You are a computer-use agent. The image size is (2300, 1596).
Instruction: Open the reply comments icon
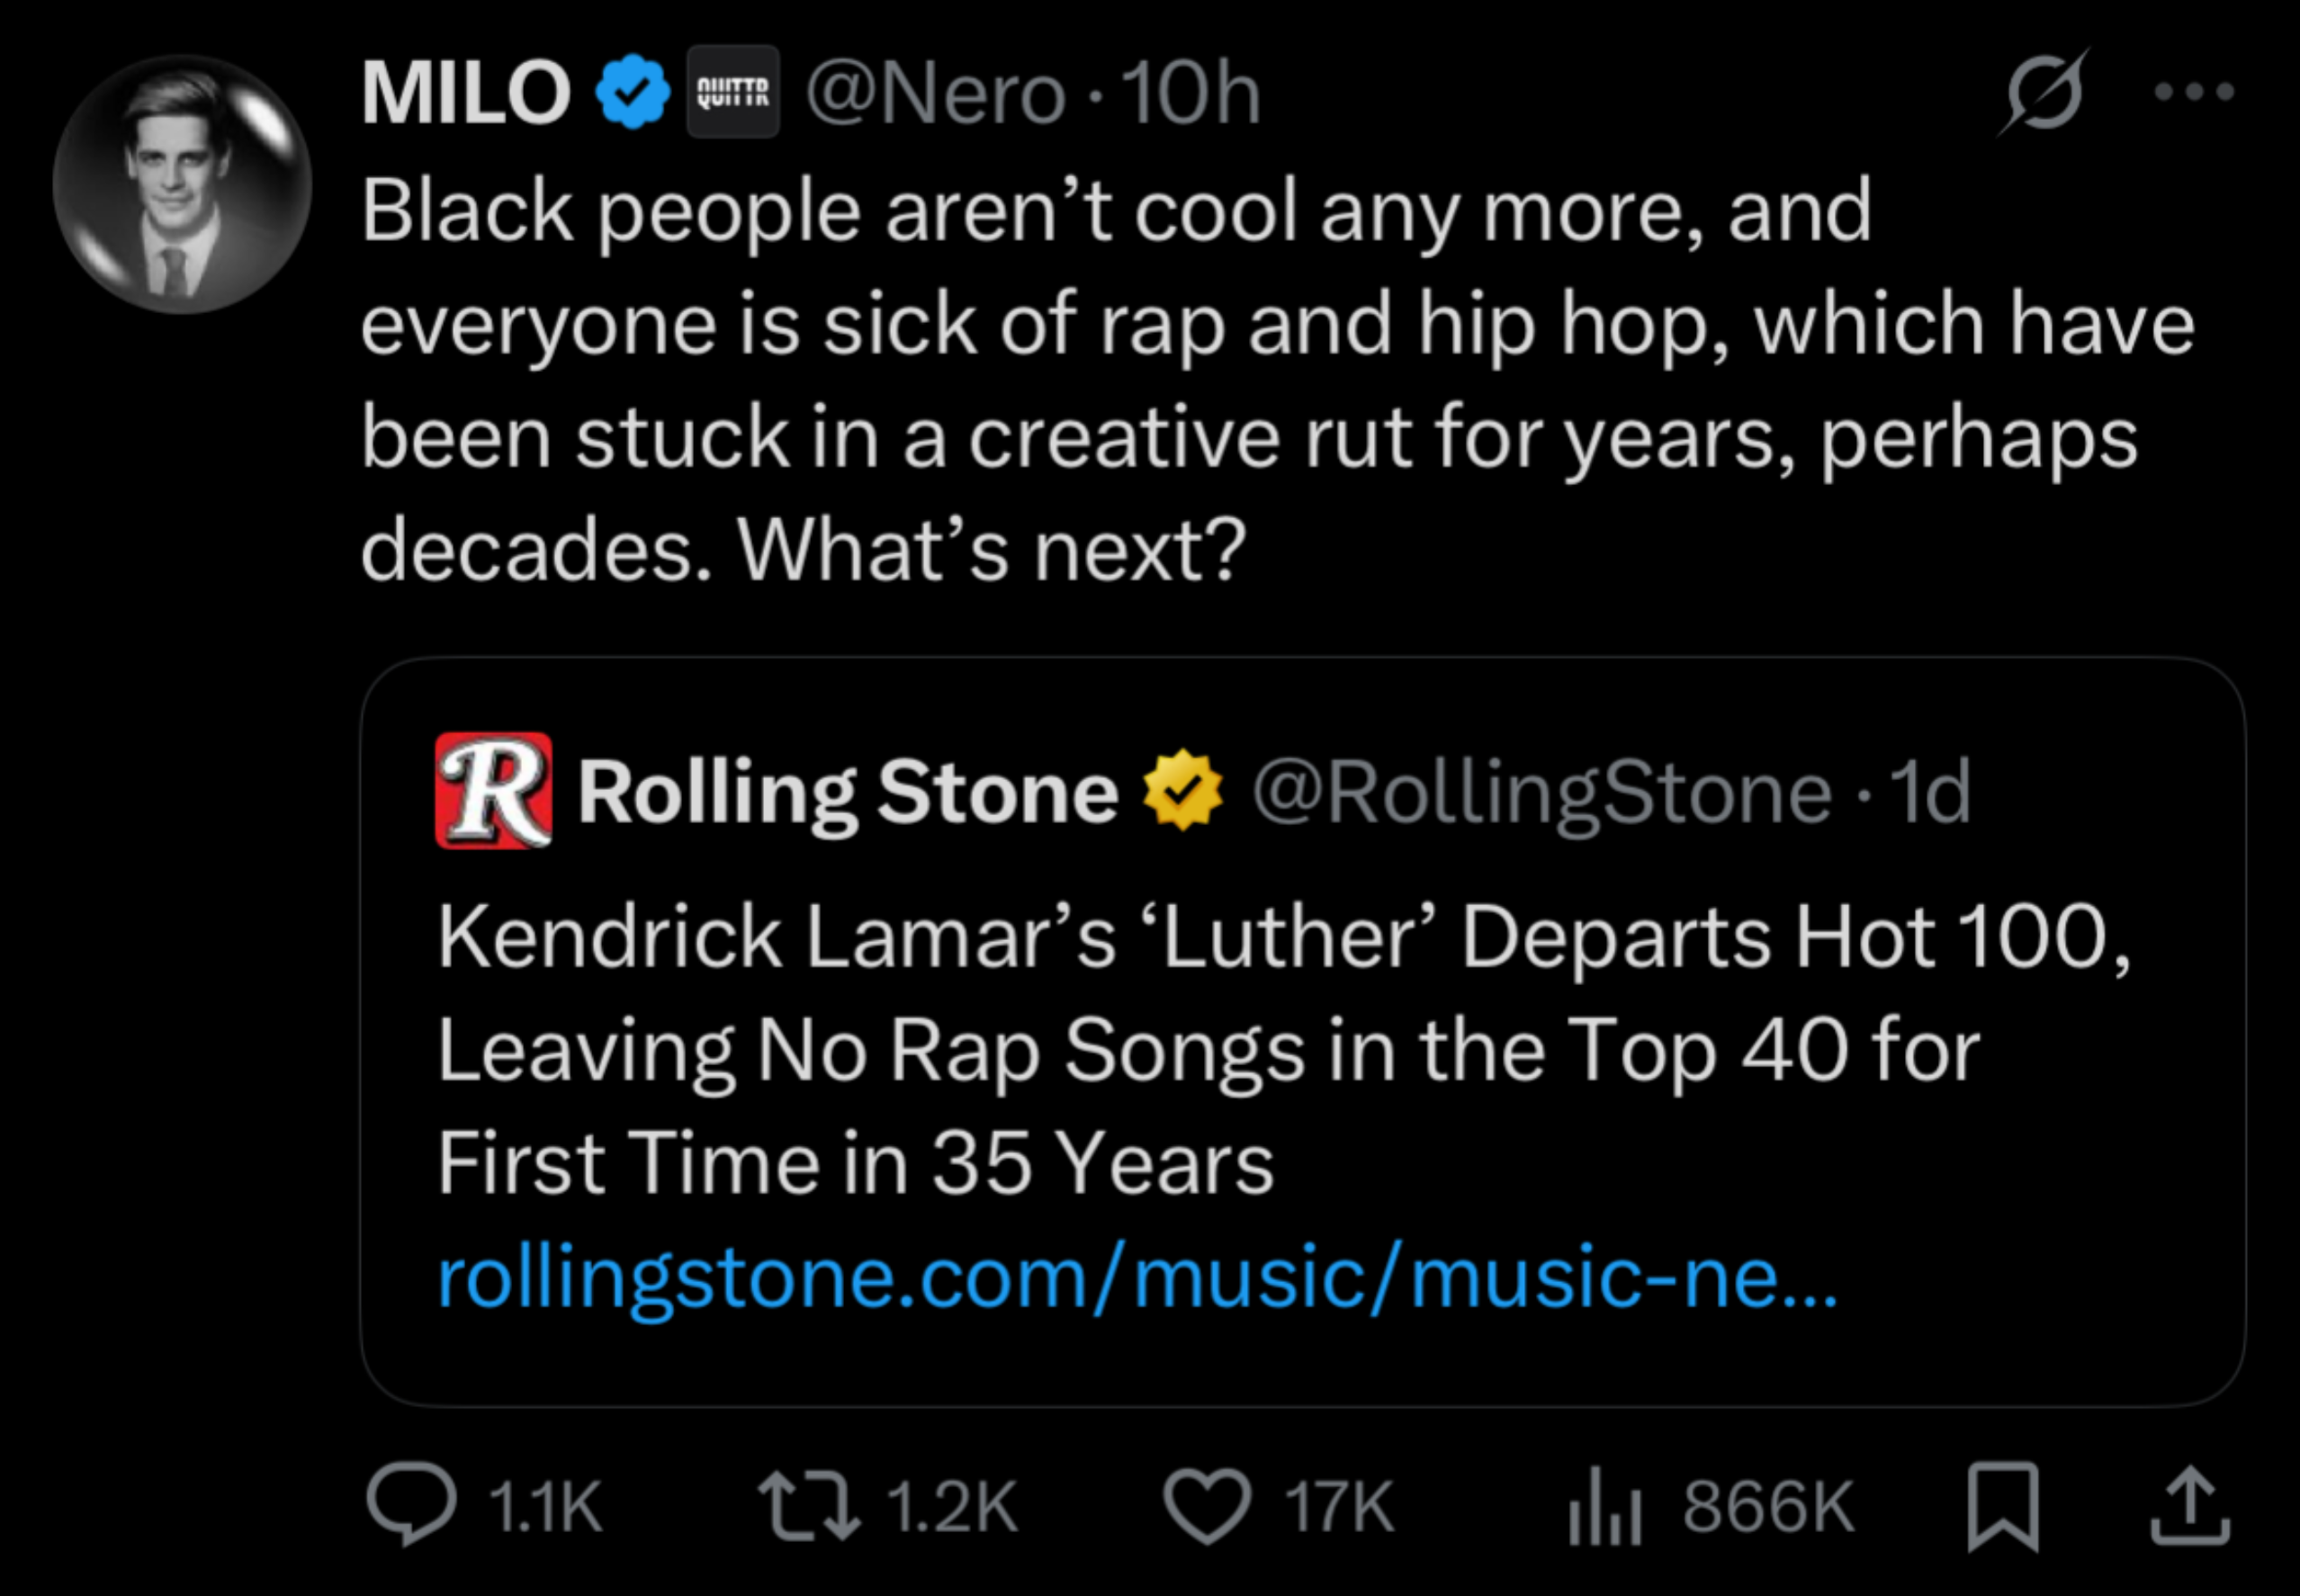(411, 1504)
